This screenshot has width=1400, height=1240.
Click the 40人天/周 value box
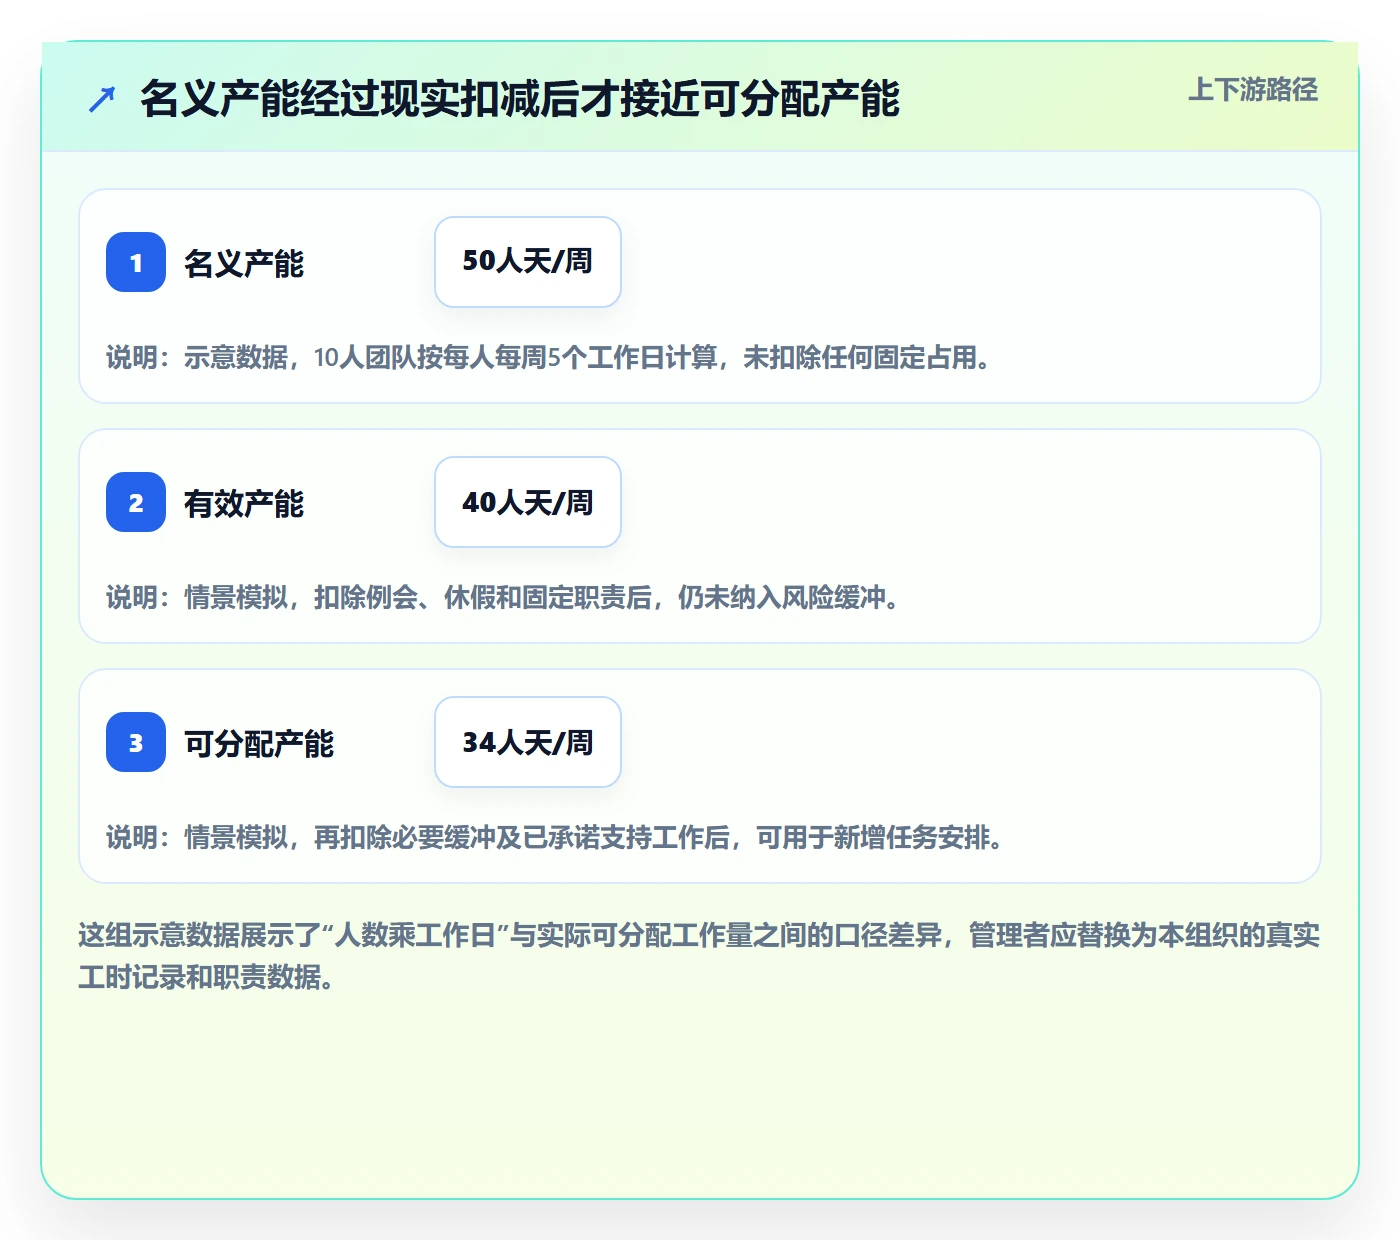528,502
